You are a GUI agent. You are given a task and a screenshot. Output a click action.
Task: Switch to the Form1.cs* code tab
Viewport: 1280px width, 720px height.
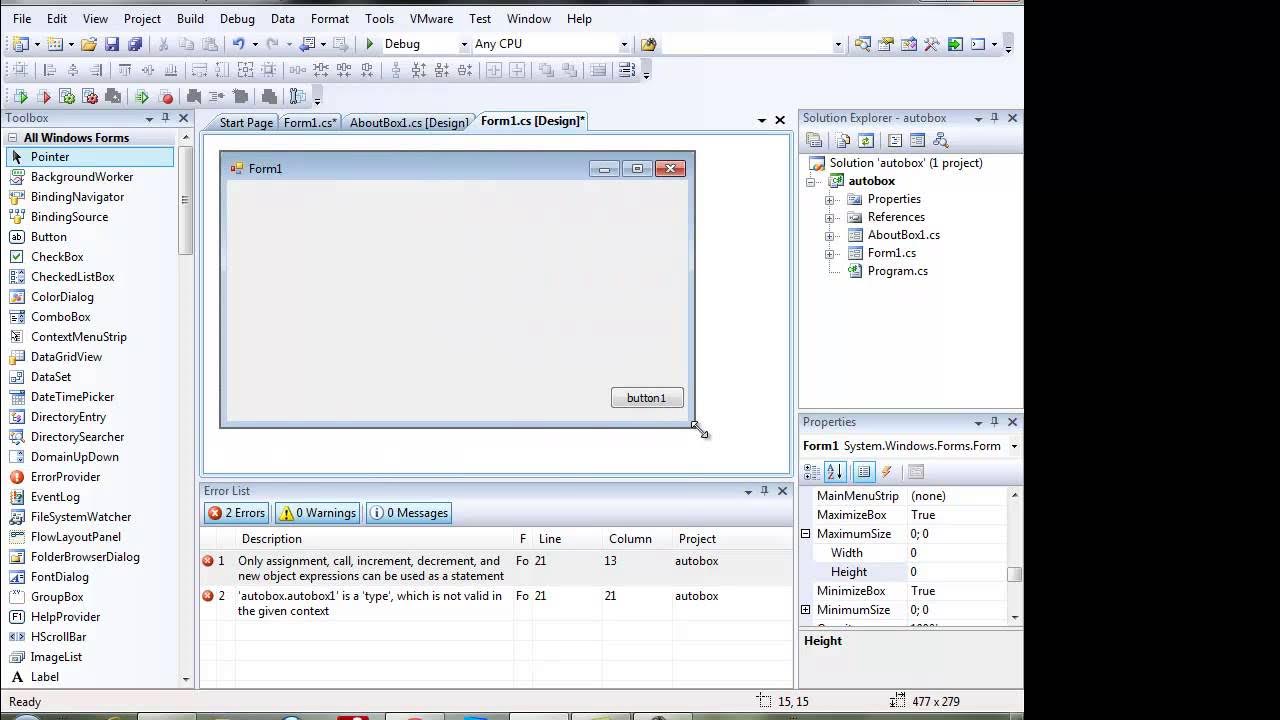[310, 122]
